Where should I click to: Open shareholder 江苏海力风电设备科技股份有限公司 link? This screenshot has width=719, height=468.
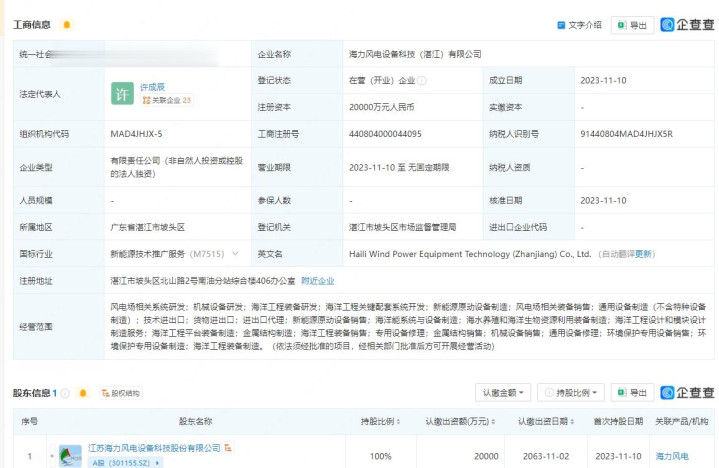click(154, 448)
